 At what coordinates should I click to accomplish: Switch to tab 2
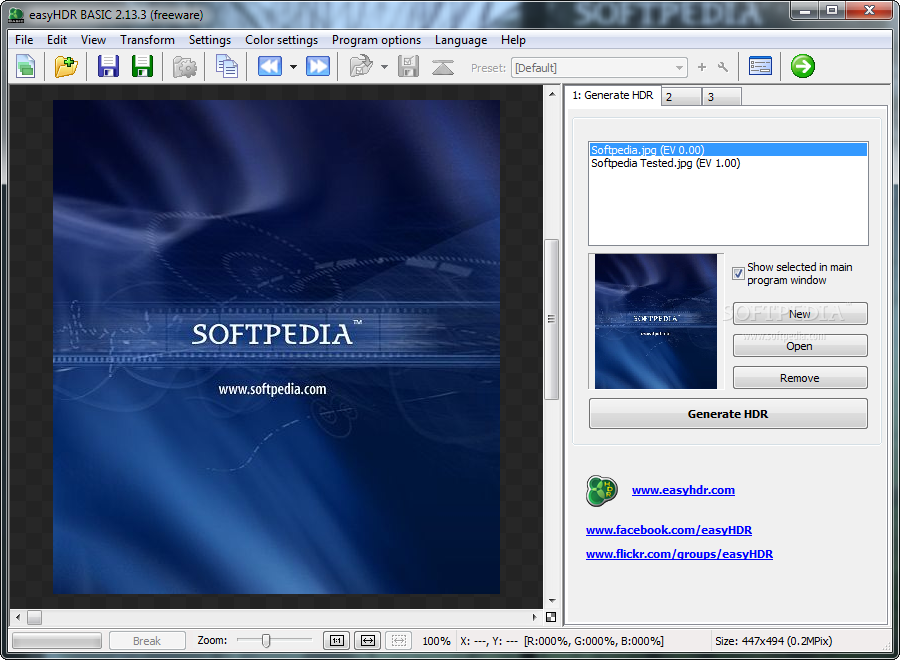coord(681,97)
